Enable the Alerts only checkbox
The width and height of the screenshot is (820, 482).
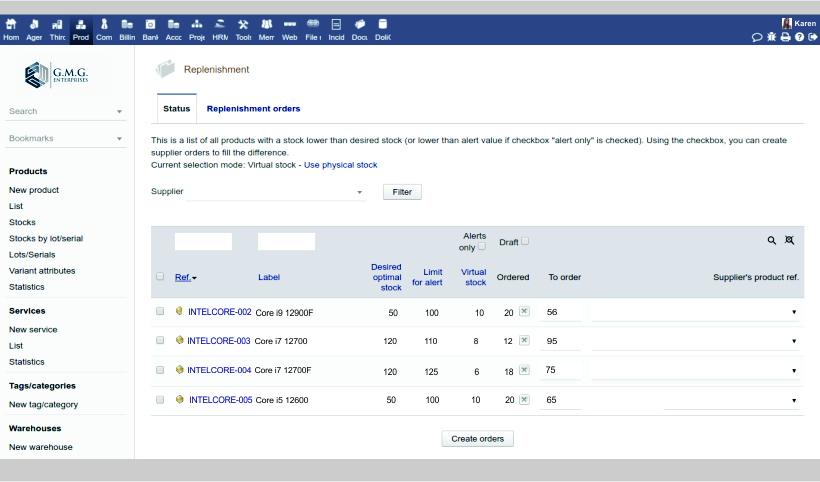click(482, 247)
